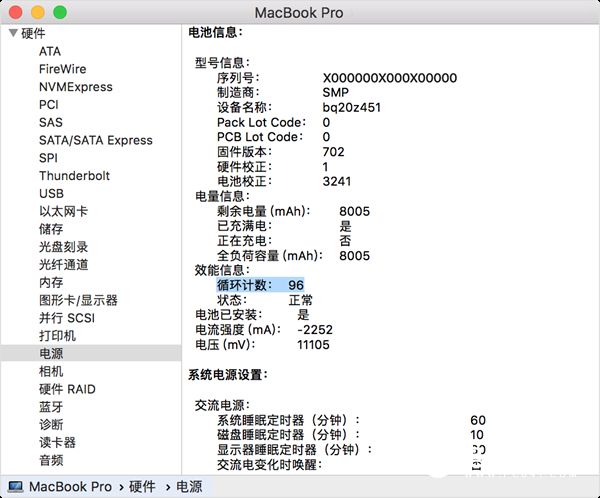Viewport: 600px width, 498px height.
Task: Open the 以太网卡 section
Action: pos(63,211)
